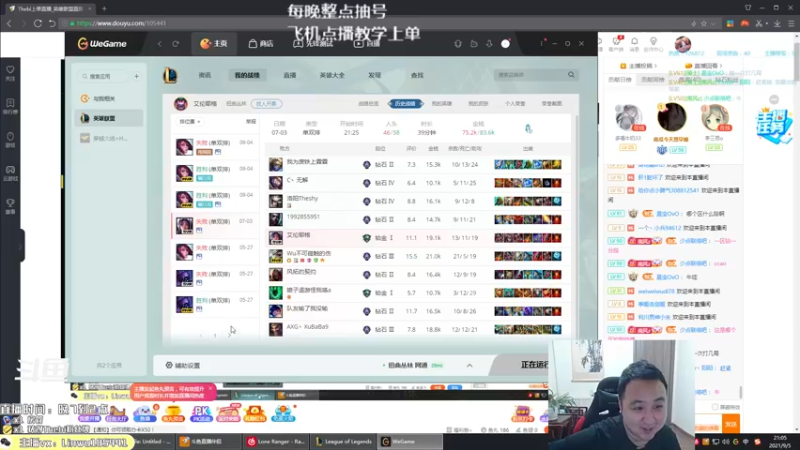Switch to the 资讯 news tab
This screenshot has height=450, width=800.
pos(205,75)
